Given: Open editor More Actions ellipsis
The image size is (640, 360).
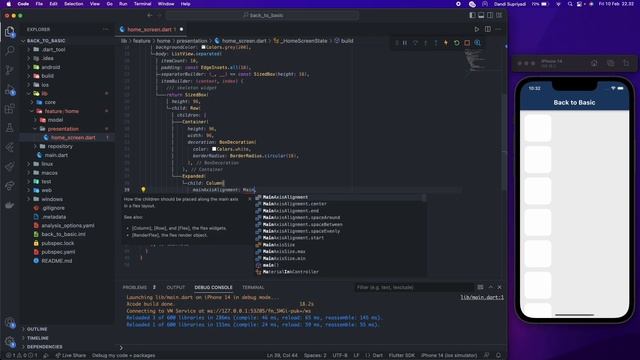Looking at the screenshot, I should [x=498, y=29].
